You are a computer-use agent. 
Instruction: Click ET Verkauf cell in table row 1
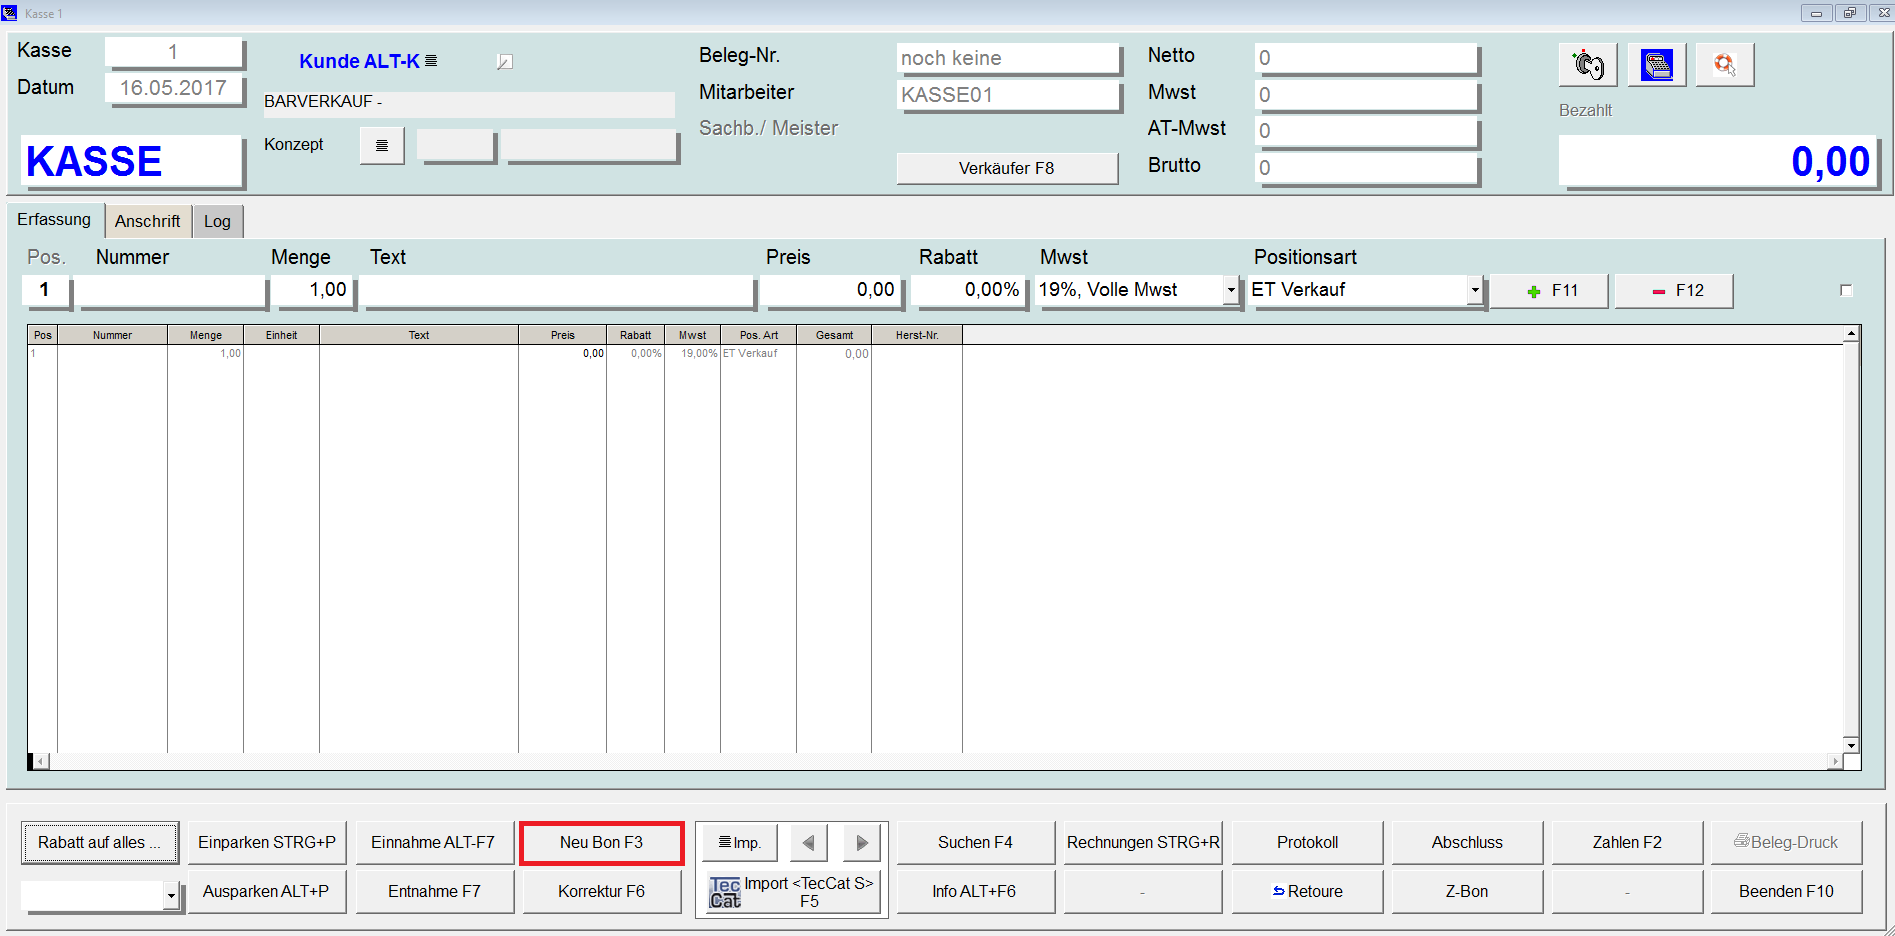click(x=758, y=354)
